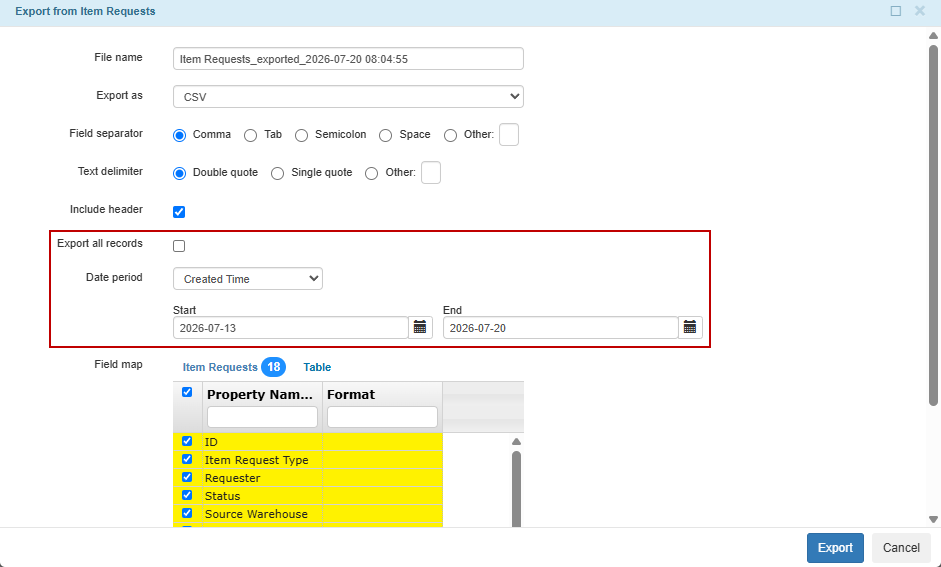Click the field map scrollbar up arrow
Screen dimensions: 941x567
(516, 442)
